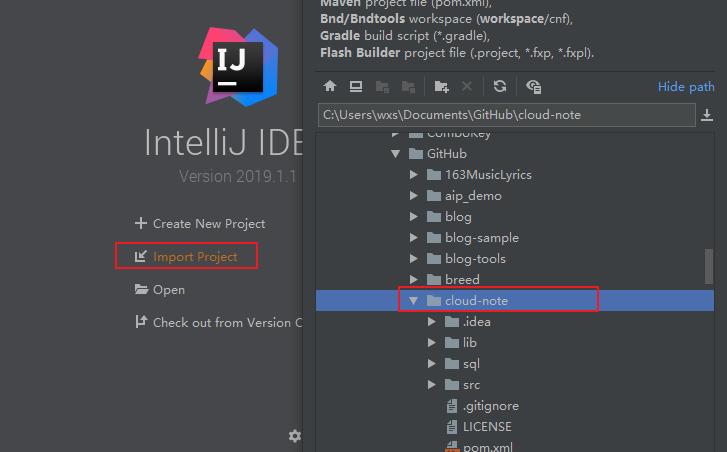Click the GitHub folder icon
Viewport: 727px width, 452px height.
coord(416,153)
